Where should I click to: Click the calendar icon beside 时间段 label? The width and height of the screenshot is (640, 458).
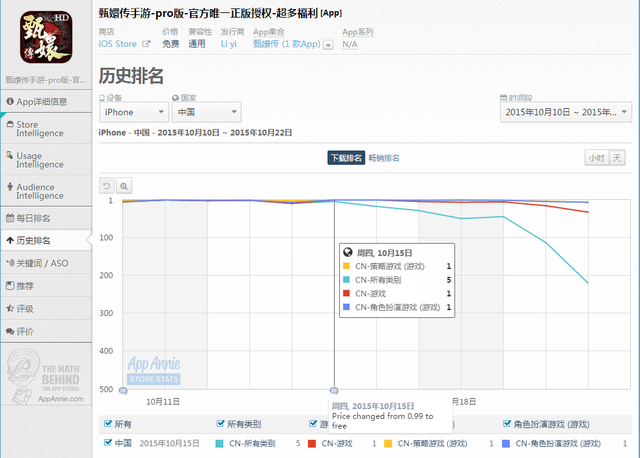(x=503, y=98)
